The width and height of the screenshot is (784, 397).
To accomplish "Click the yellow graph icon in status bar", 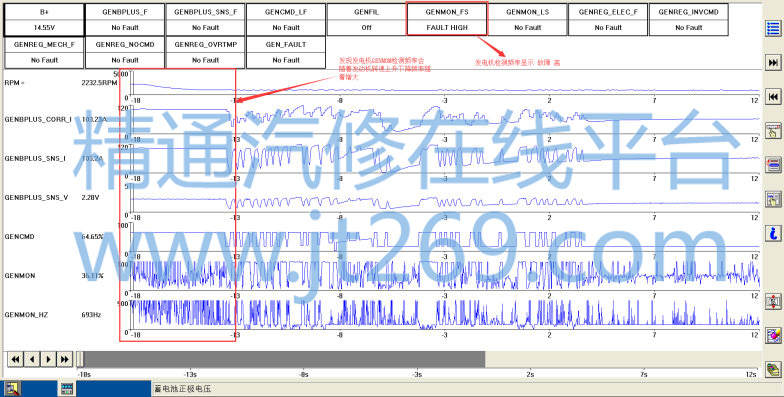I will point(12,388).
